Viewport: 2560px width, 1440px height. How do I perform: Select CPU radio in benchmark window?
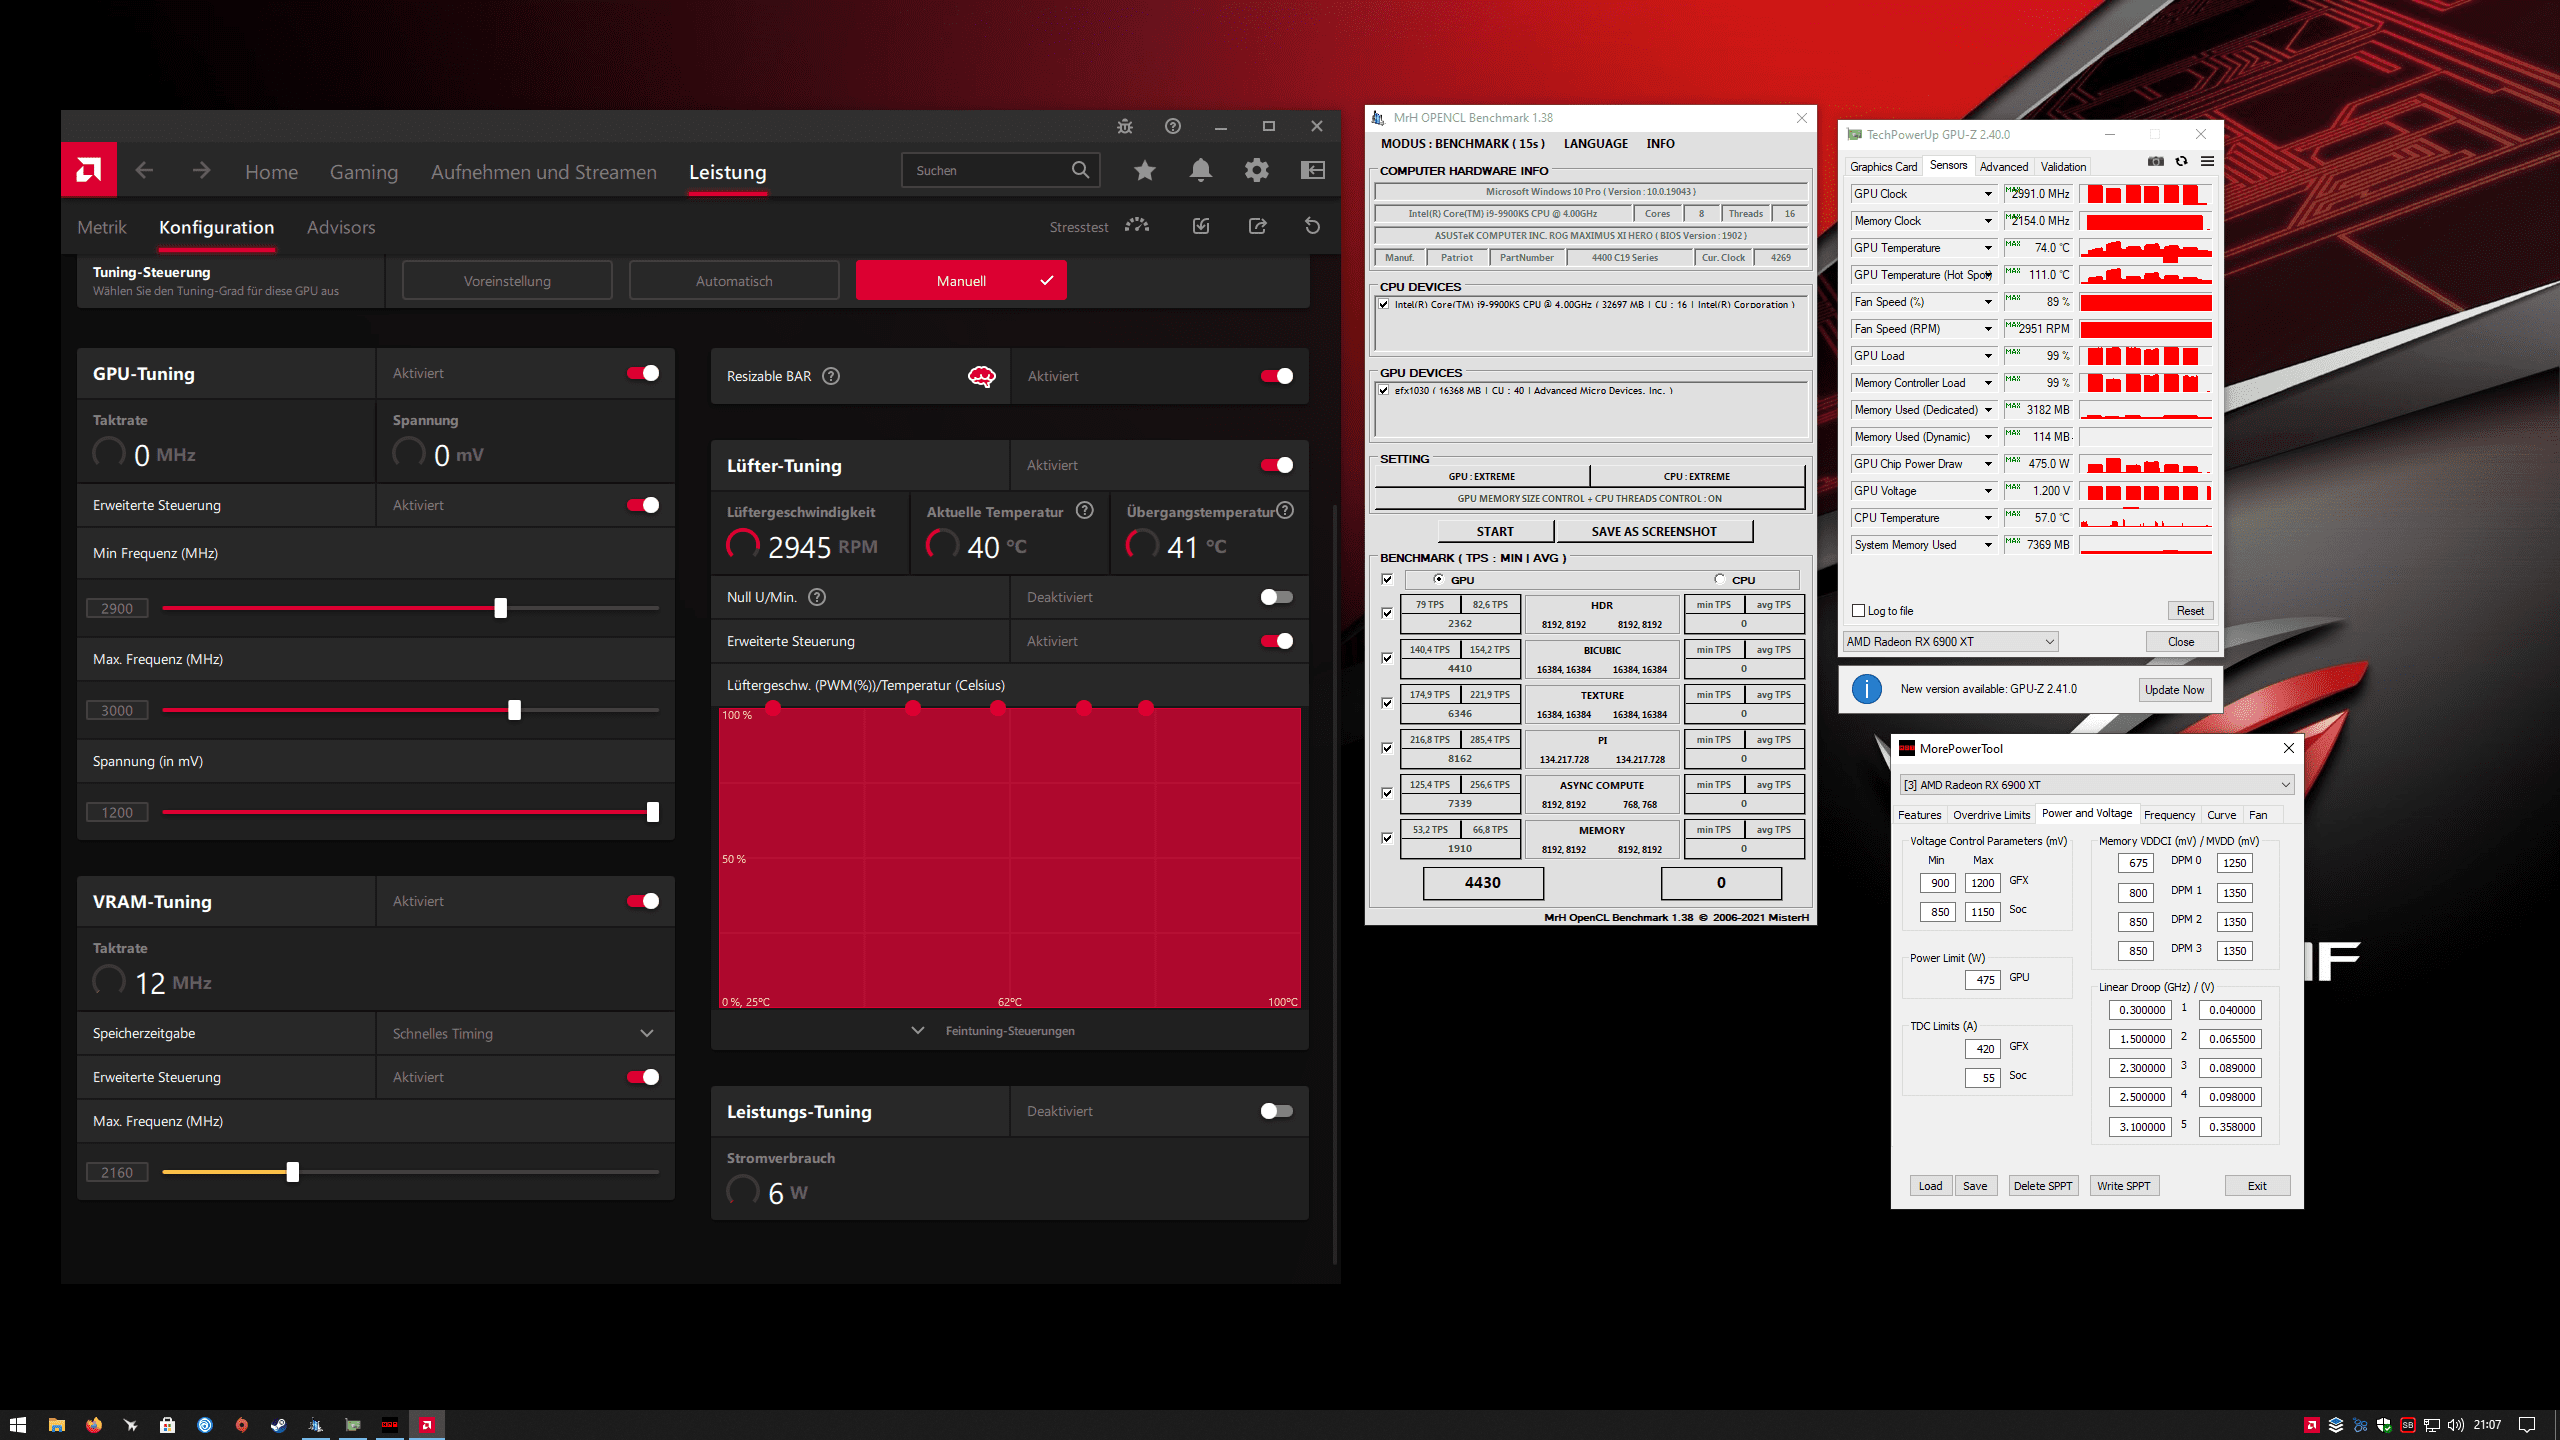coord(1720,579)
